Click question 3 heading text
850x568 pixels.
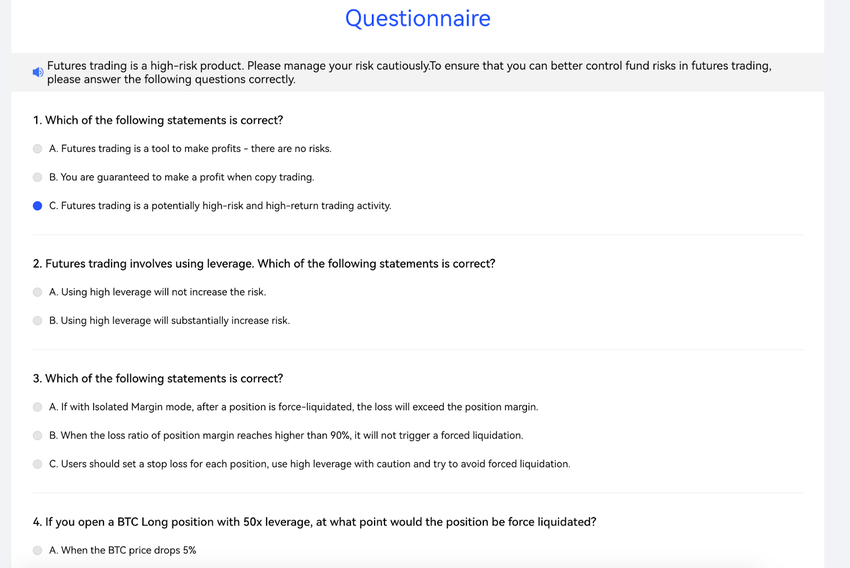click(158, 379)
